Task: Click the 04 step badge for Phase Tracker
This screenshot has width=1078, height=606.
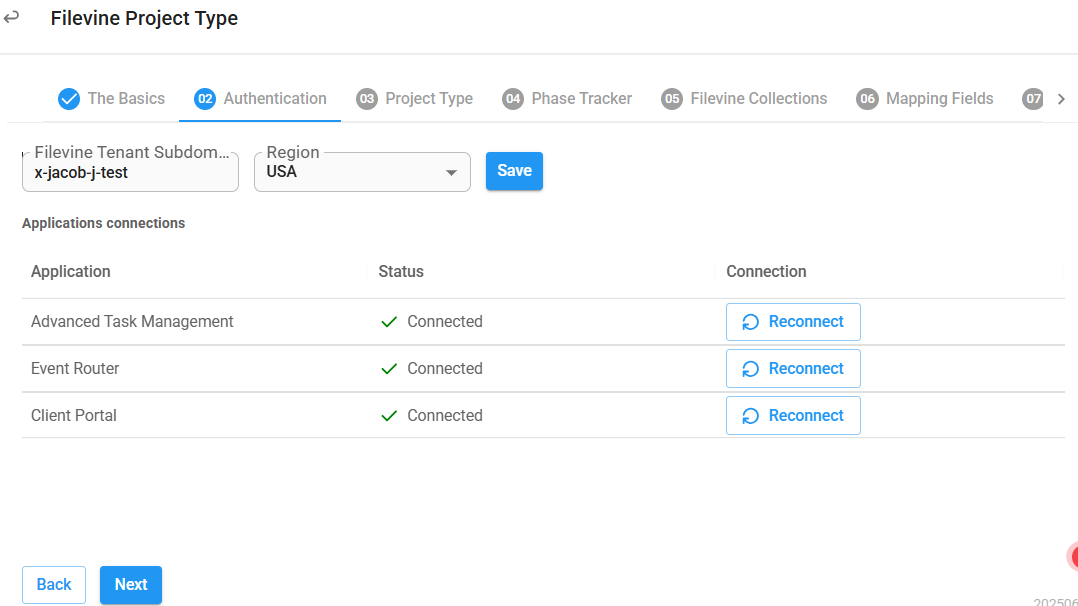Action: tap(513, 99)
